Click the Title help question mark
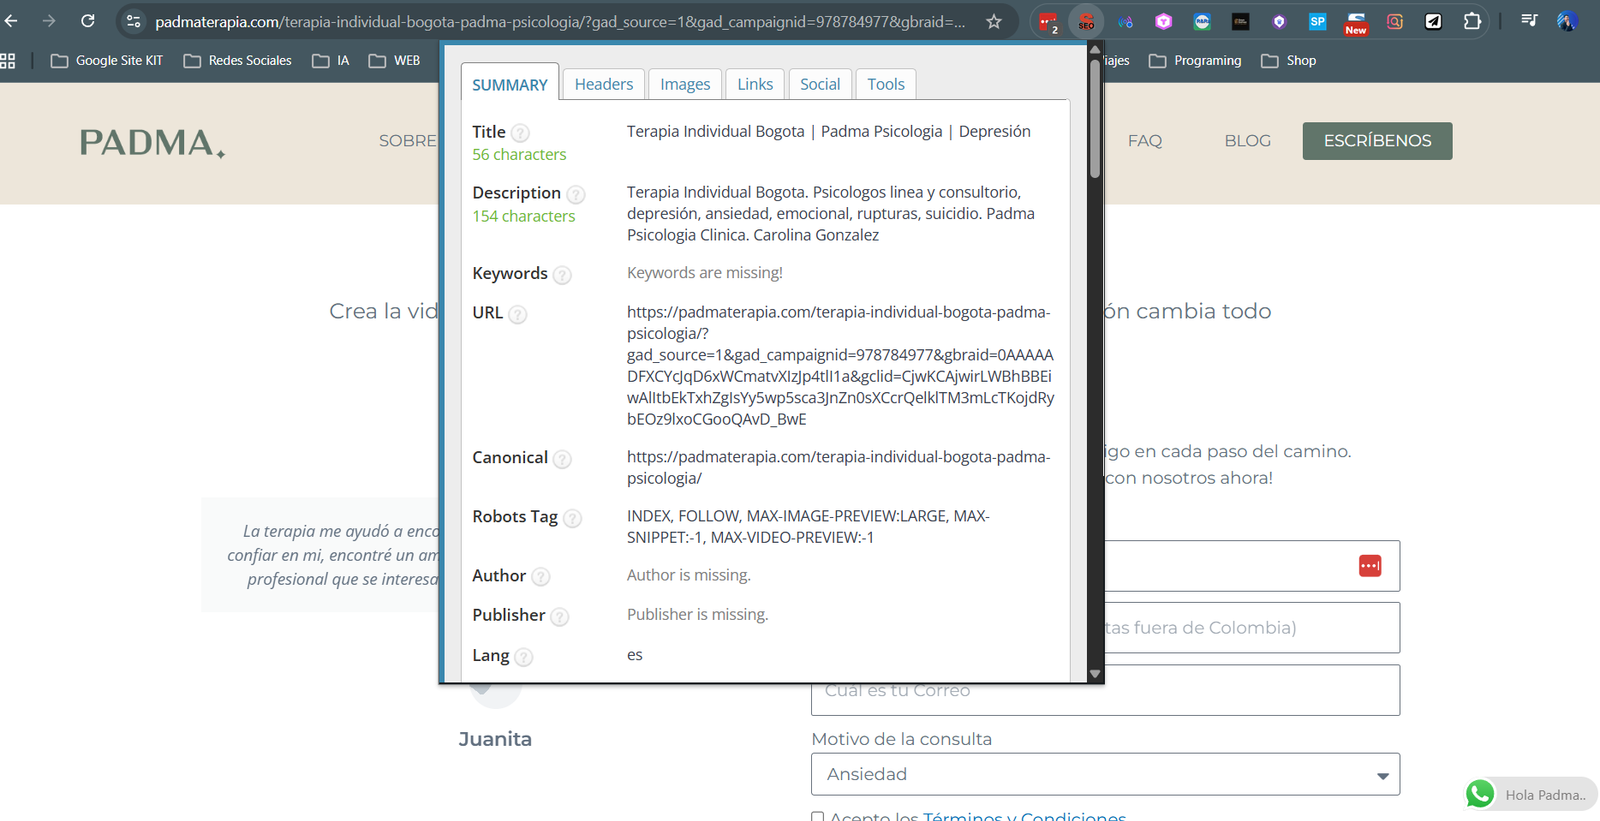Image resolution: width=1600 pixels, height=821 pixels. click(520, 133)
